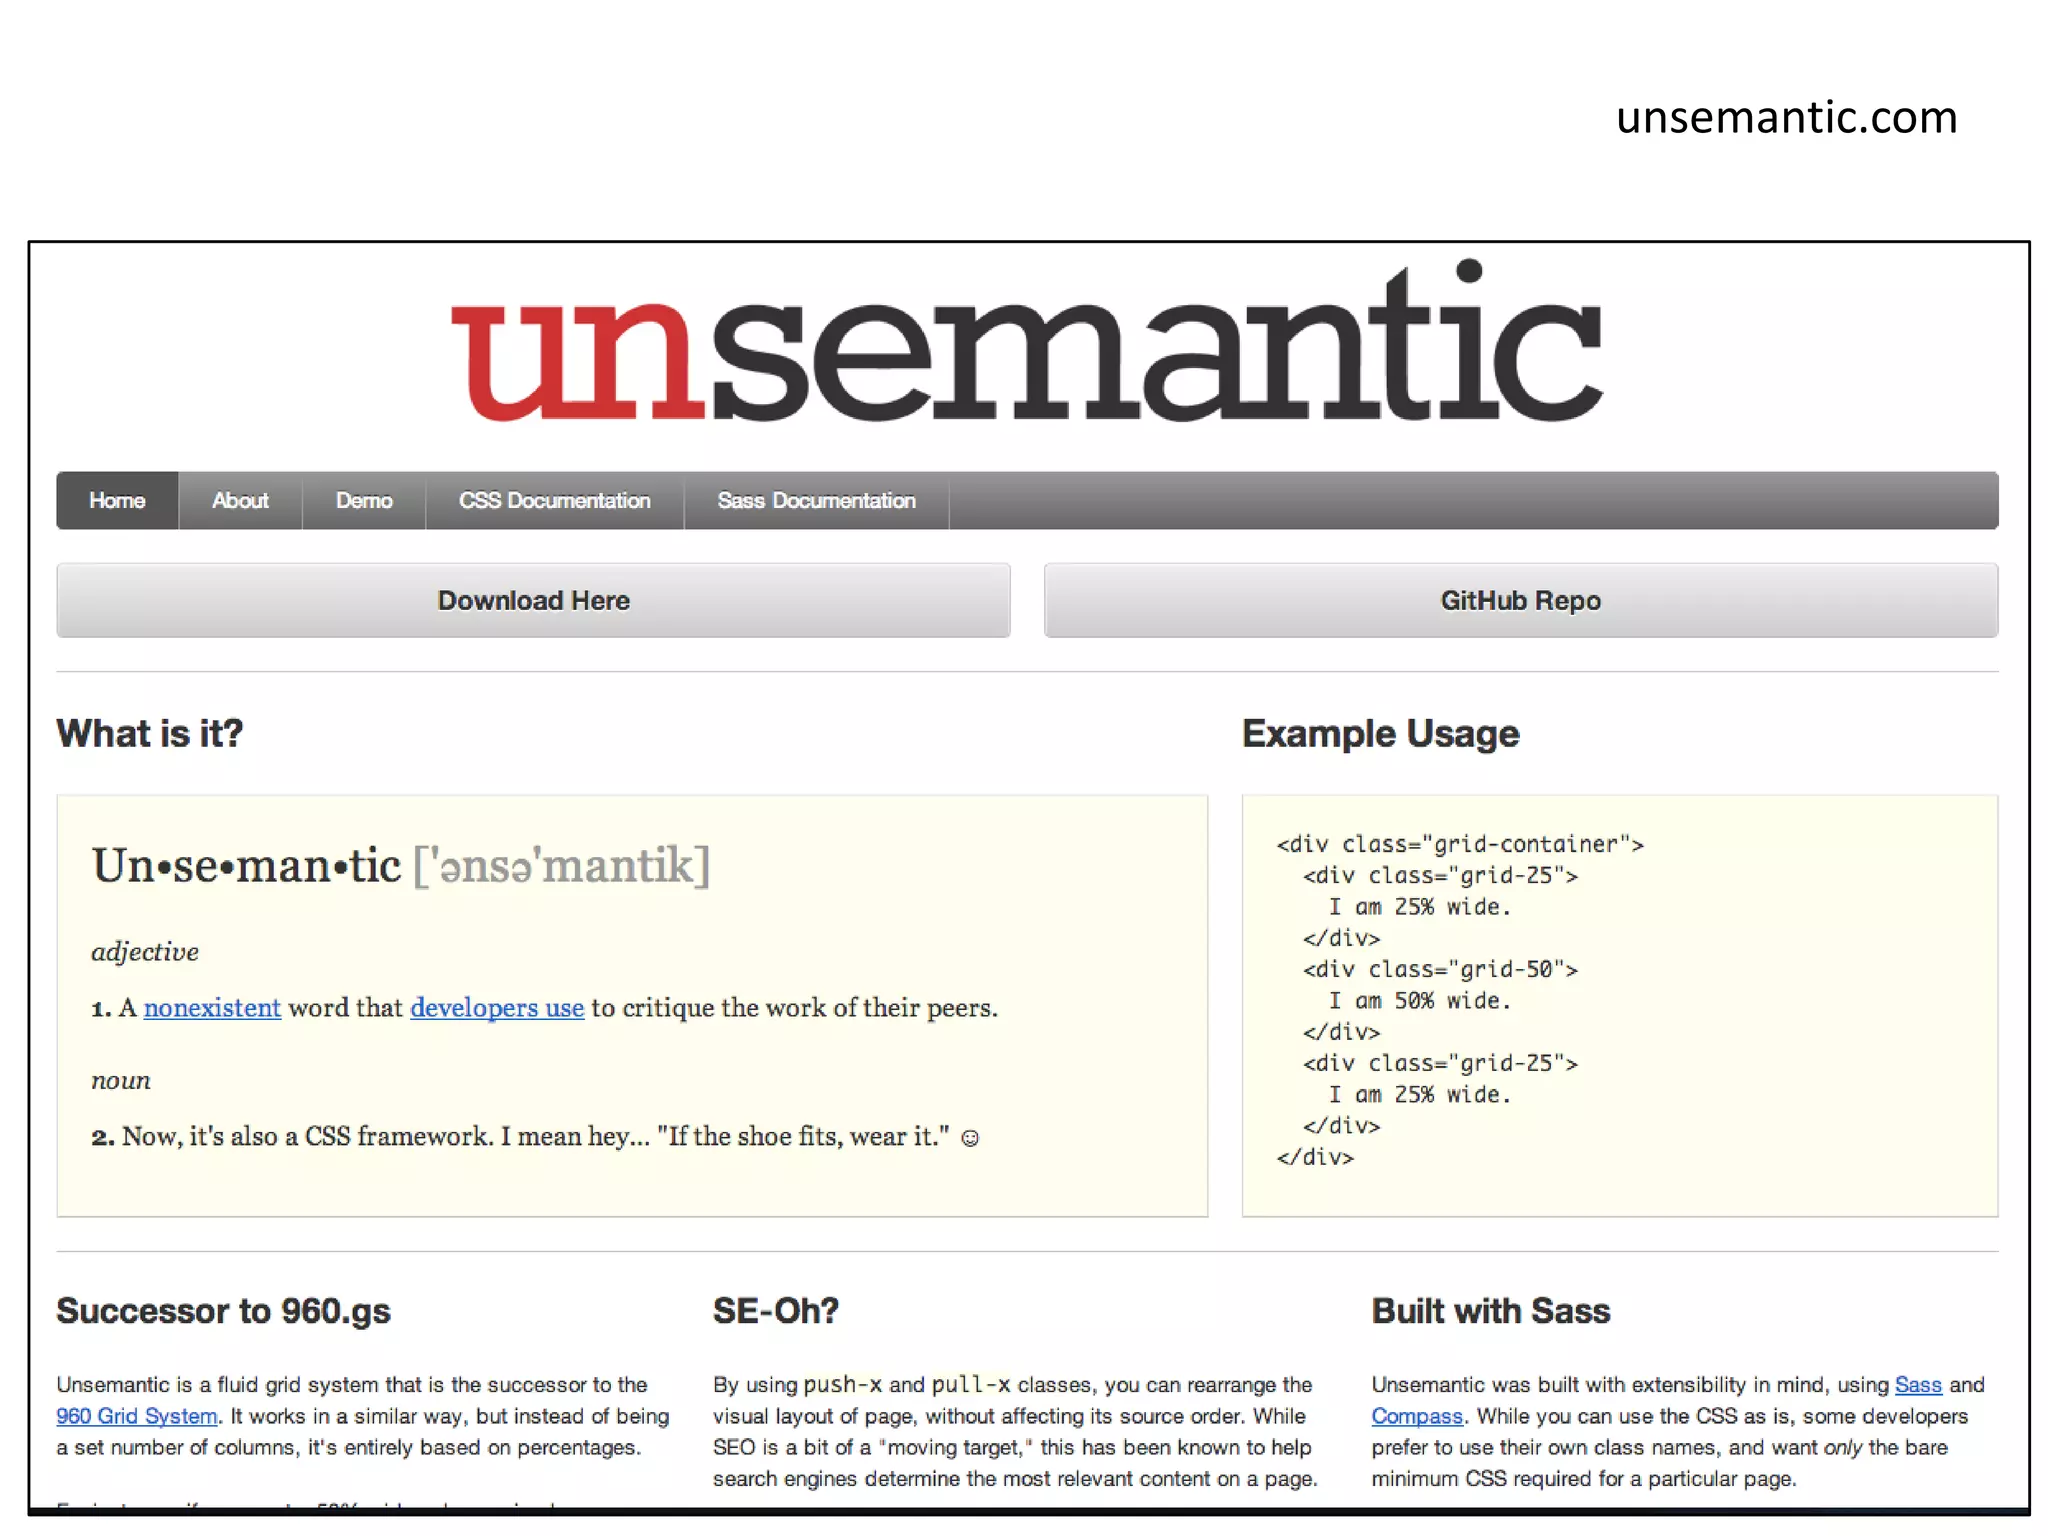
Task: Click the "SE-Oh?" heading
Action: tap(776, 1310)
